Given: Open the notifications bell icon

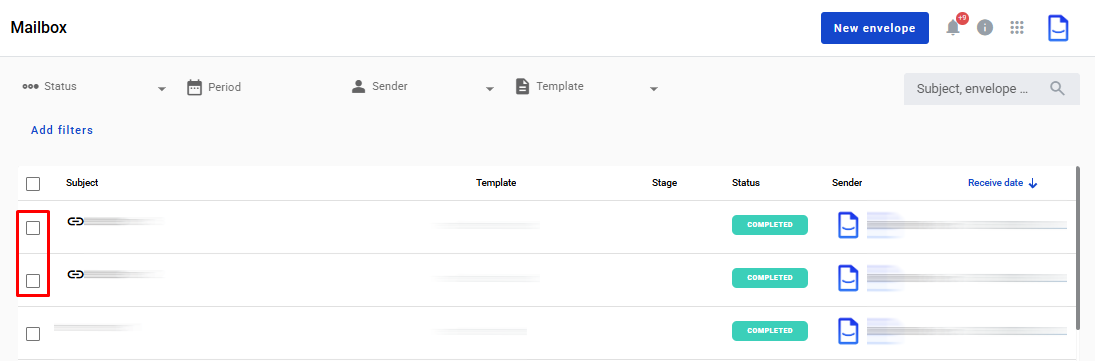Looking at the screenshot, I should [953, 28].
